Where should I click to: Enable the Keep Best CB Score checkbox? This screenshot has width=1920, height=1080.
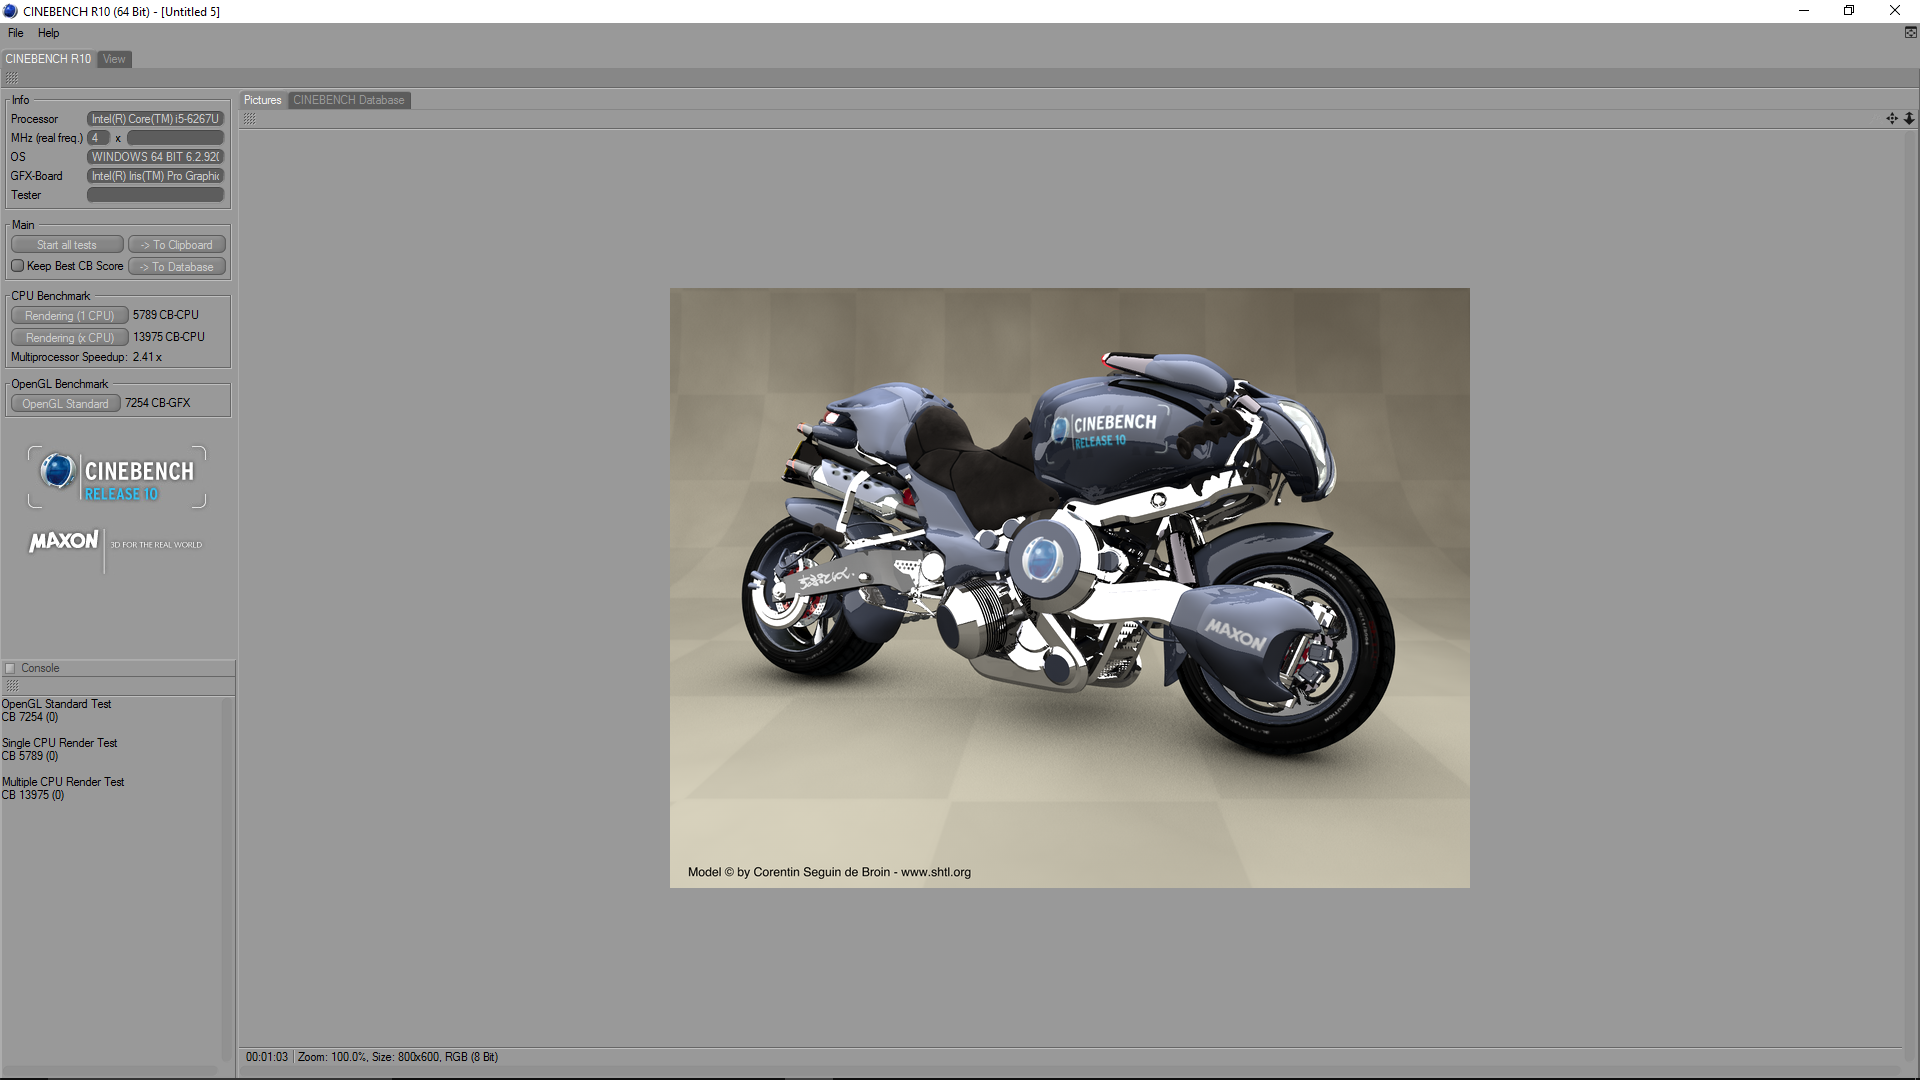(18, 266)
